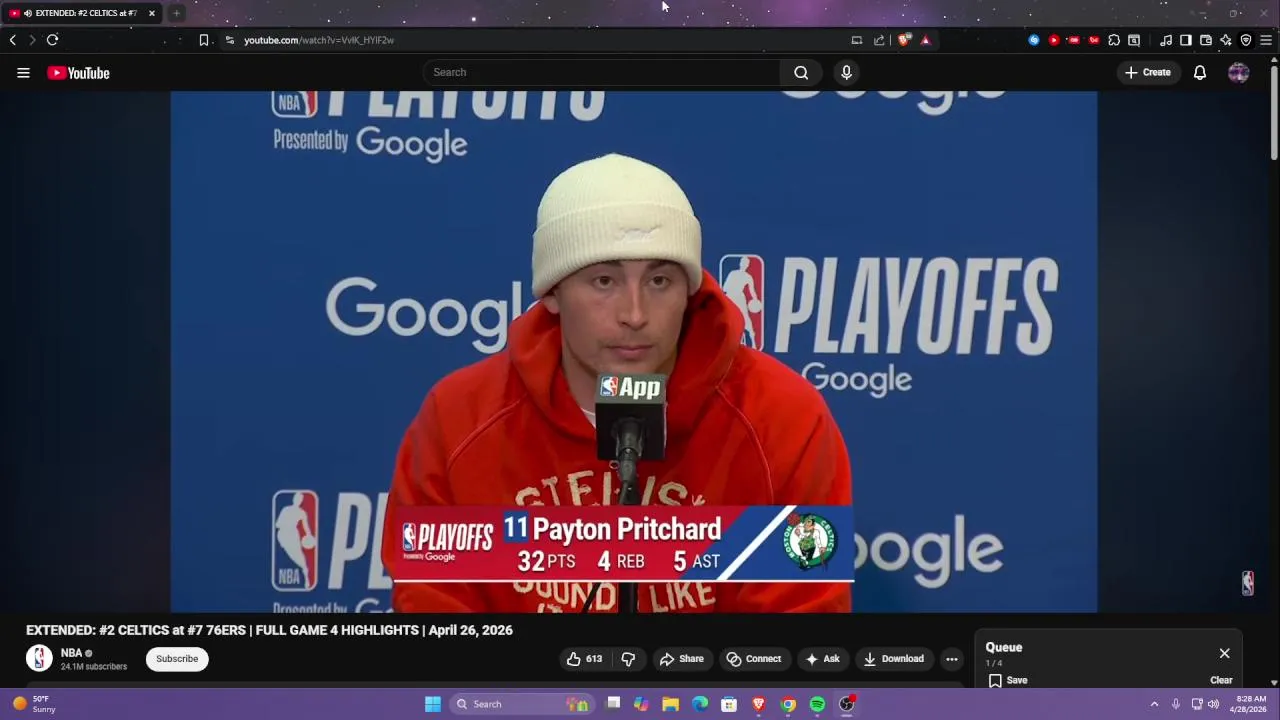
Task: Open the browser main menu
Action: [1266, 40]
